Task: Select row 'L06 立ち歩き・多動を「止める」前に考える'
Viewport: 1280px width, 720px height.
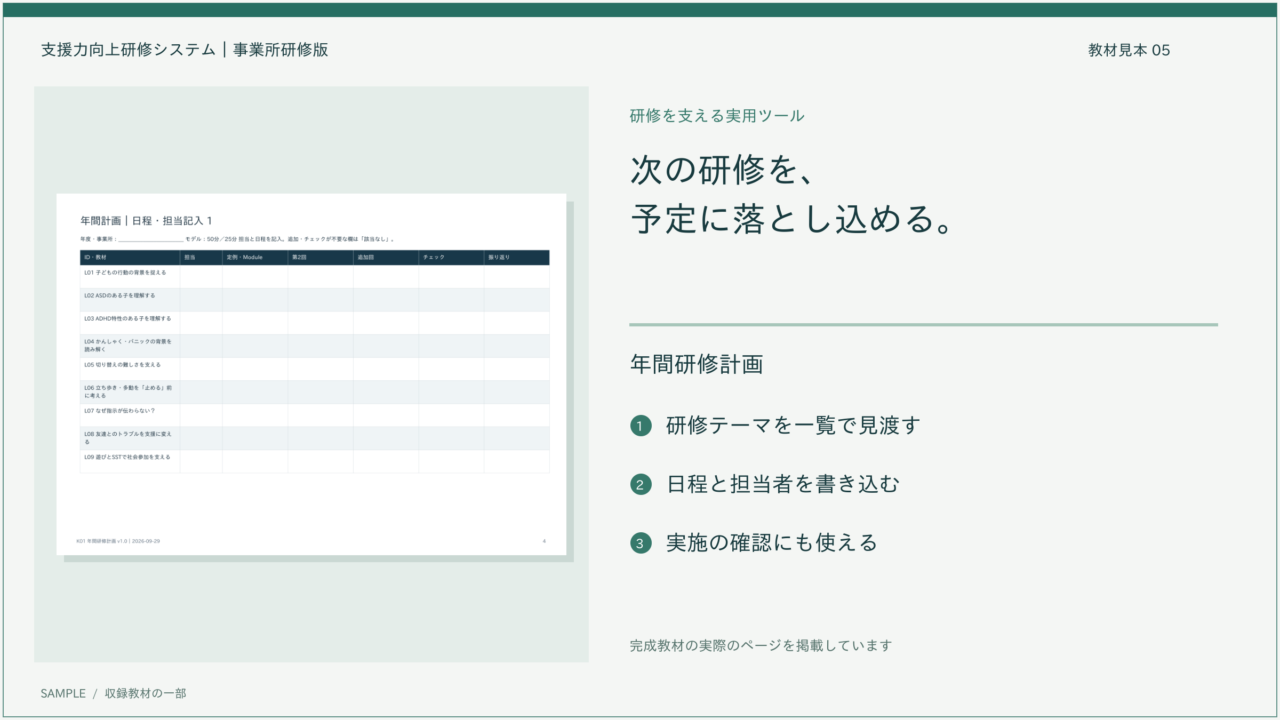Action: (315, 391)
